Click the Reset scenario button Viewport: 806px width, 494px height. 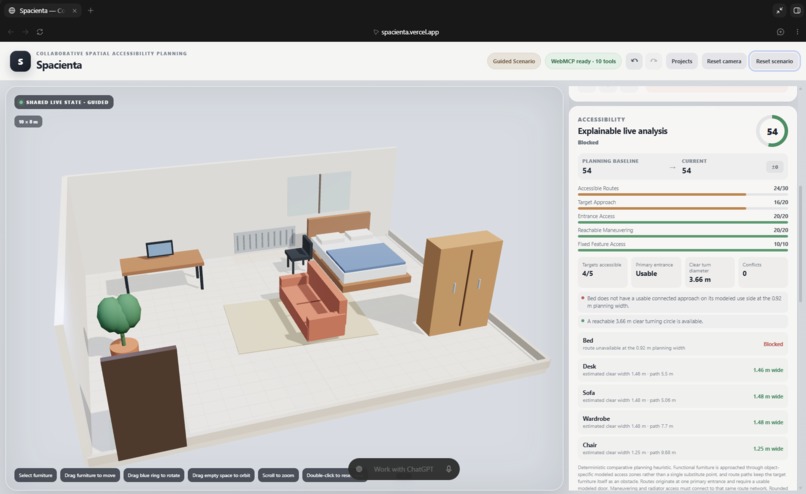pyautogui.click(x=774, y=61)
